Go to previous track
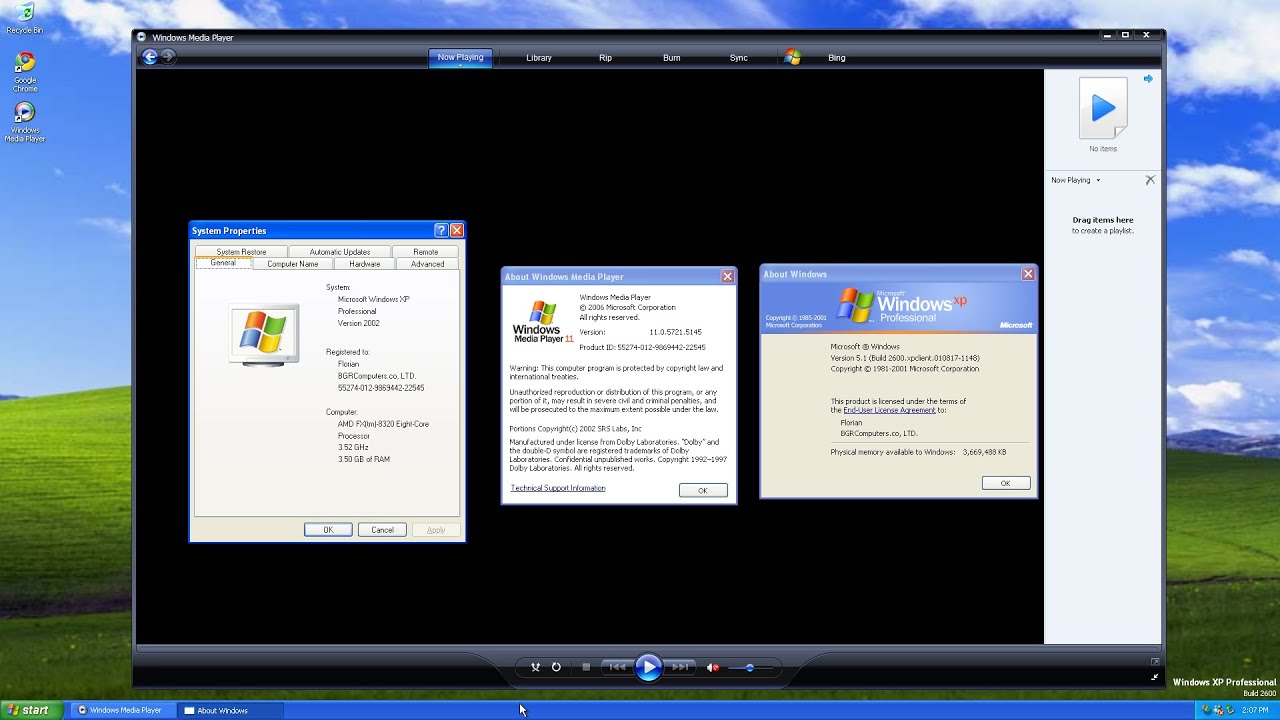 (x=617, y=667)
